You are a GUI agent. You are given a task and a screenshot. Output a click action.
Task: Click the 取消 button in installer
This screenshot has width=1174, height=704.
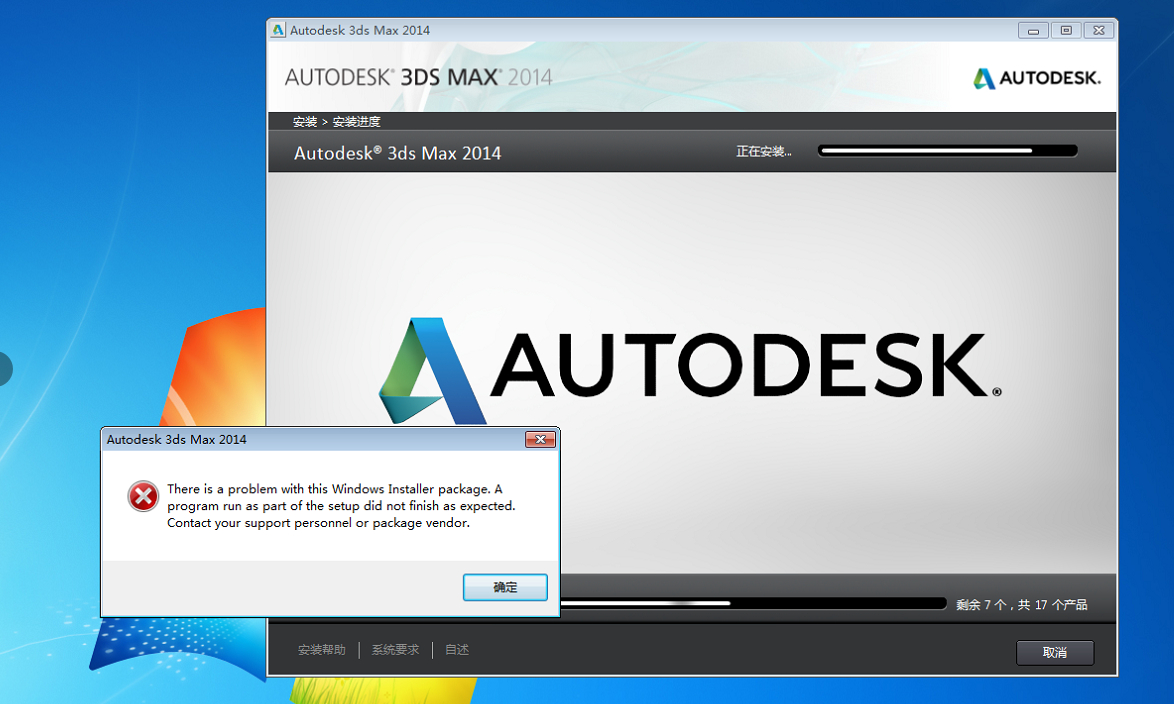pyautogui.click(x=1055, y=652)
